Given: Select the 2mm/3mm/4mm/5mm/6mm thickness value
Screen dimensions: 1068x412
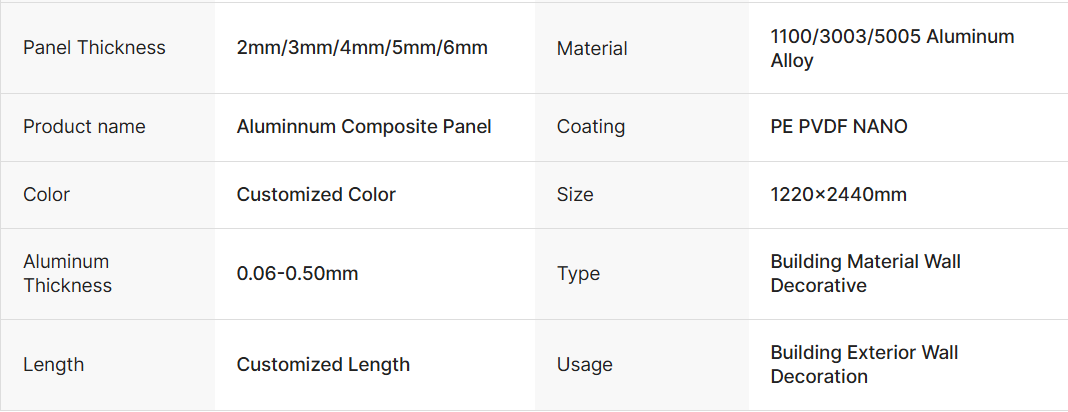Looking at the screenshot, I should [x=362, y=48].
